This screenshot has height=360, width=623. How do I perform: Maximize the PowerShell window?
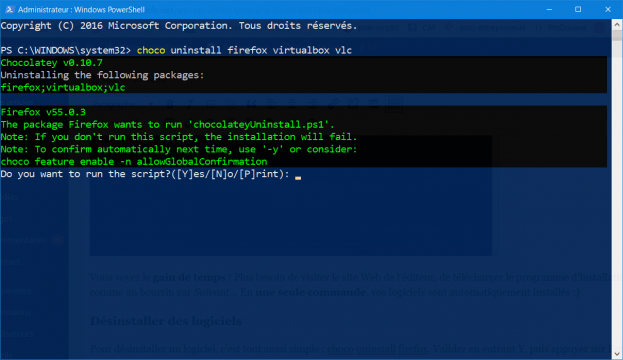click(578, 9)
